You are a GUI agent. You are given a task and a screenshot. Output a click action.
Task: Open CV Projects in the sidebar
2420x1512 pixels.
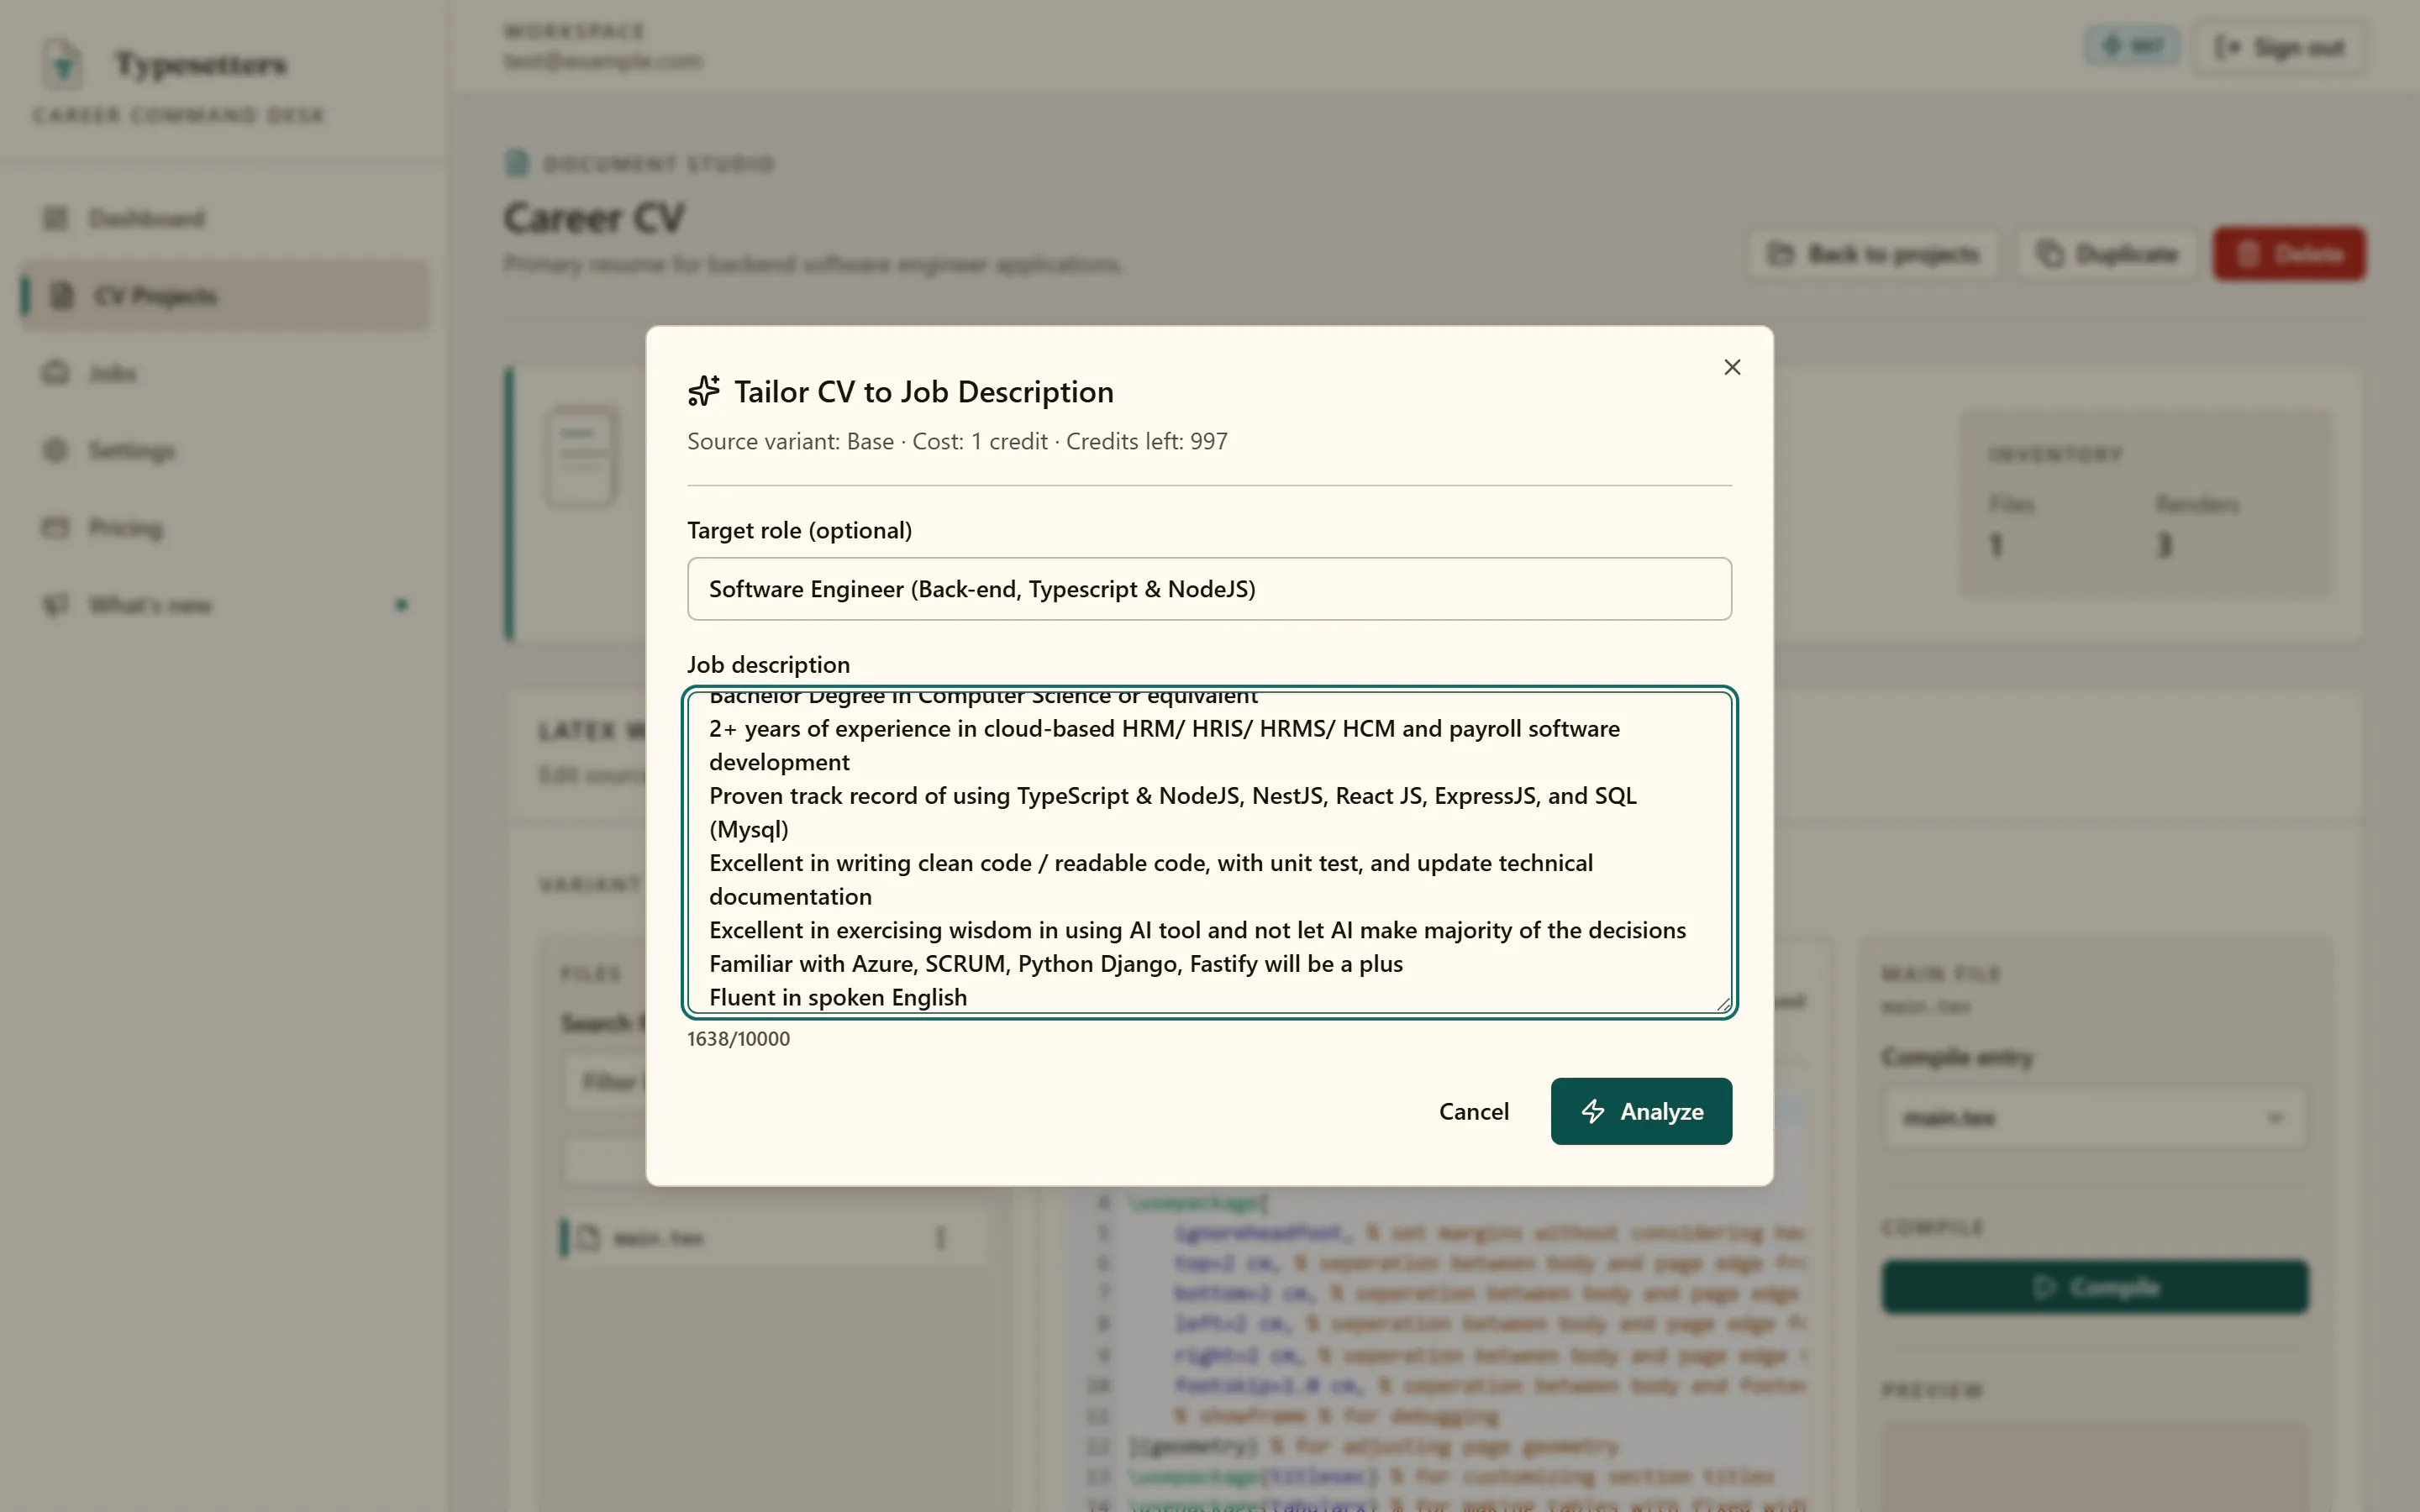click(x=225, y=296)
